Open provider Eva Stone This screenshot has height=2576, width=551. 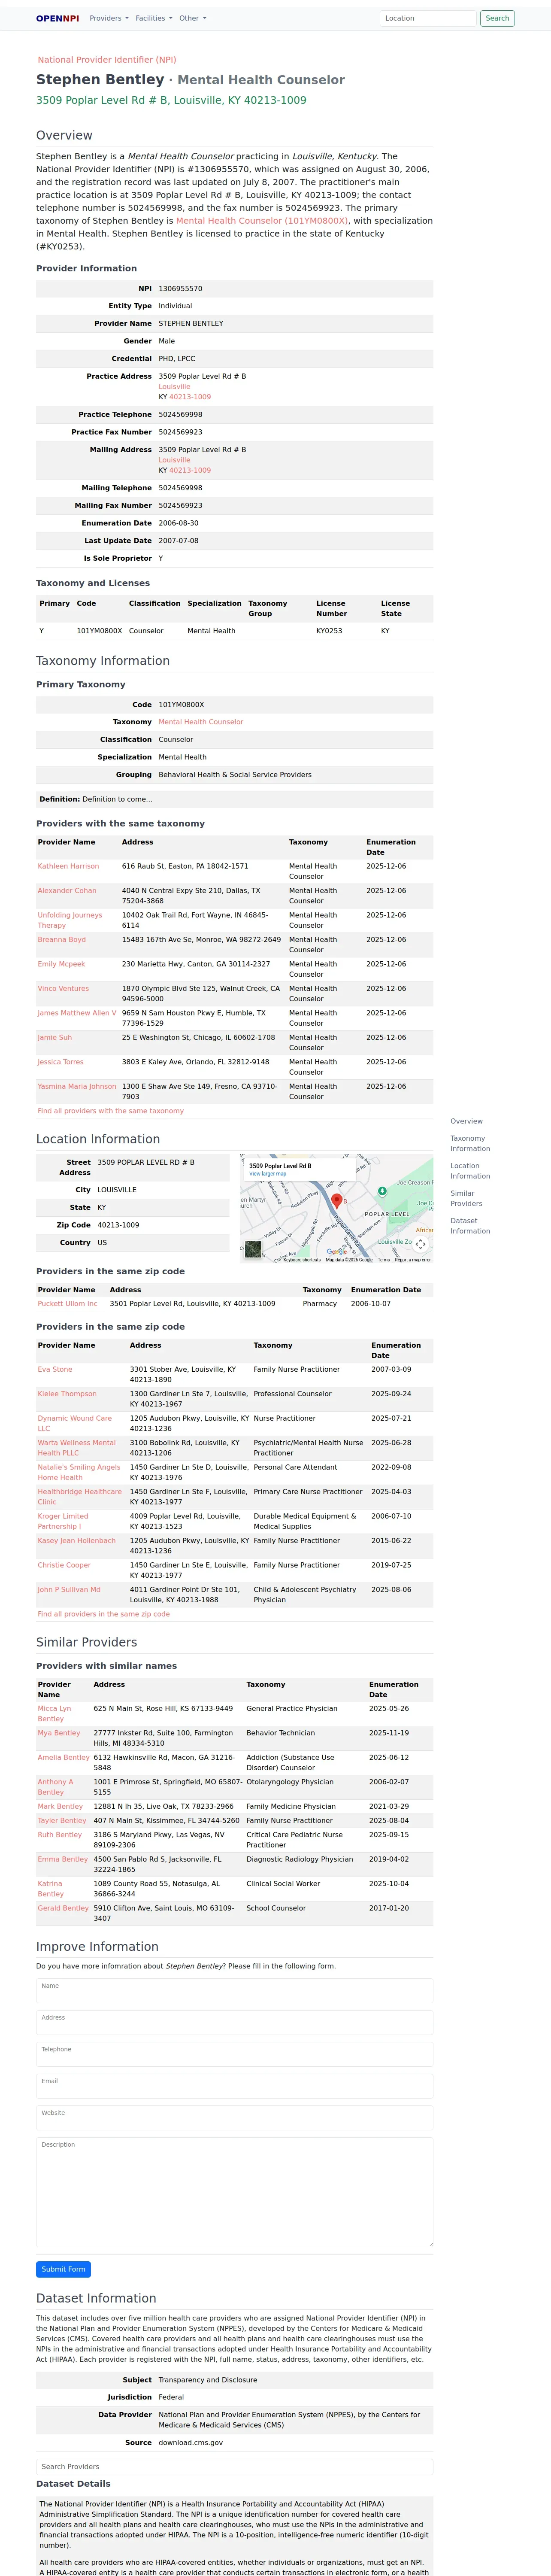tap(55, 1369)
